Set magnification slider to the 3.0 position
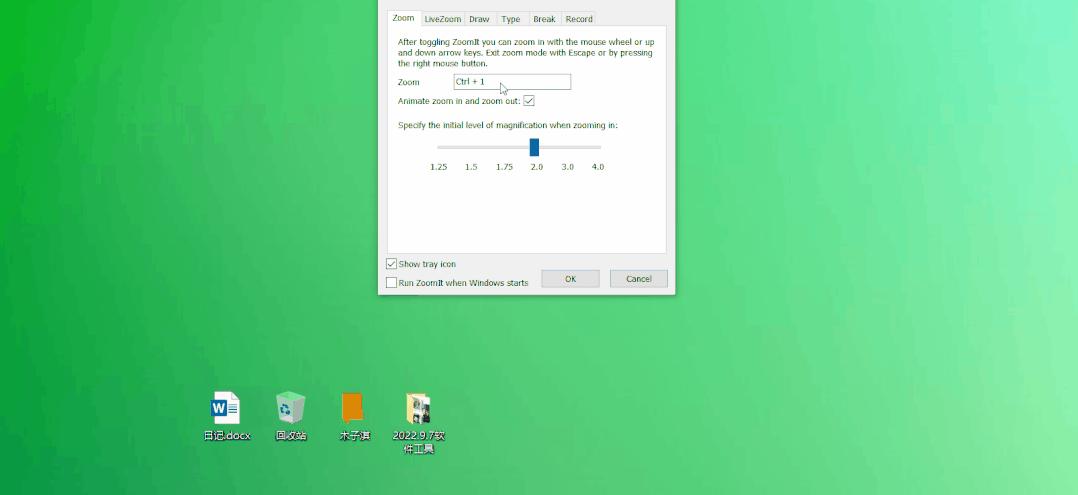The height and width of the screenshot is (495, 1078). 567,147
